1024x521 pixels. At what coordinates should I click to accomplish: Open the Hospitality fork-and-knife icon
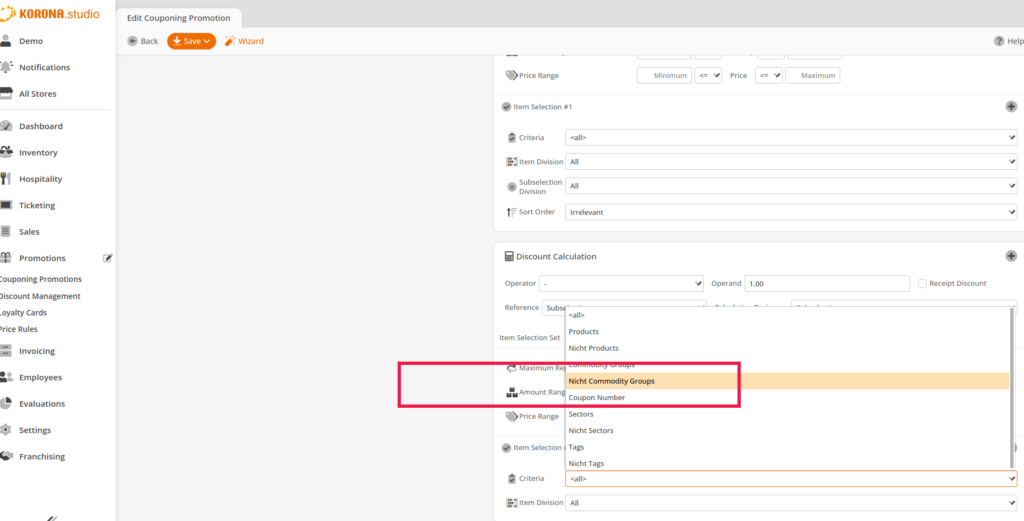pos(6,179)
